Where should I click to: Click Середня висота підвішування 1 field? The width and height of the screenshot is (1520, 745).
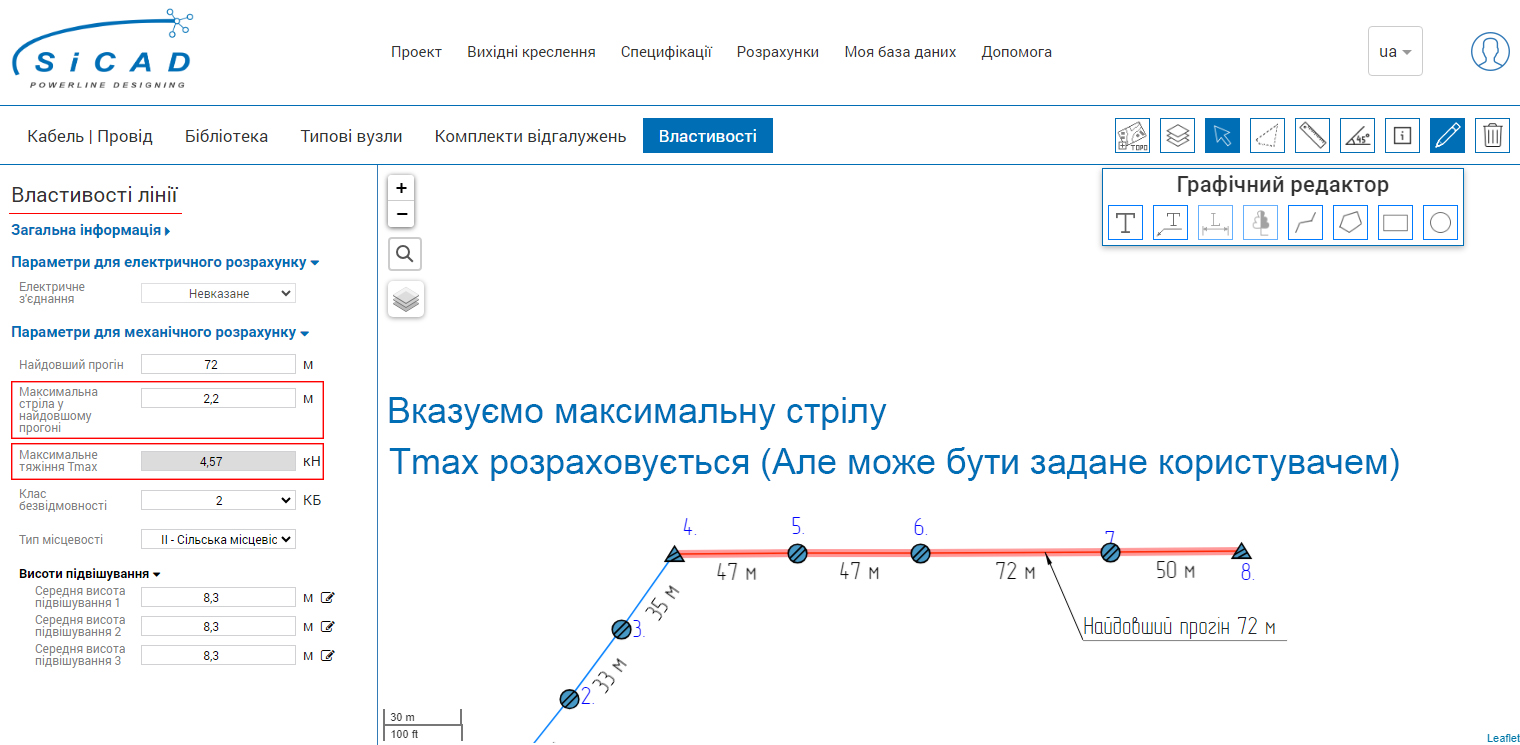coord(218,598)
